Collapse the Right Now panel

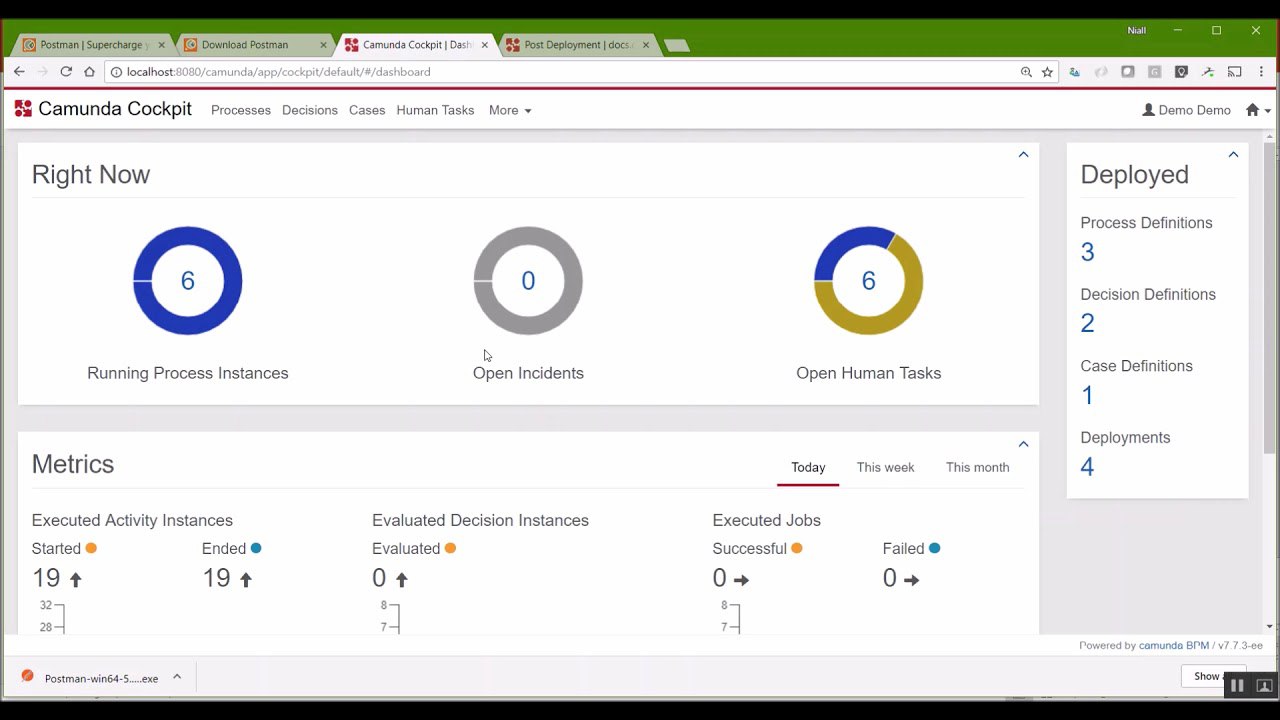(1023, 154)
